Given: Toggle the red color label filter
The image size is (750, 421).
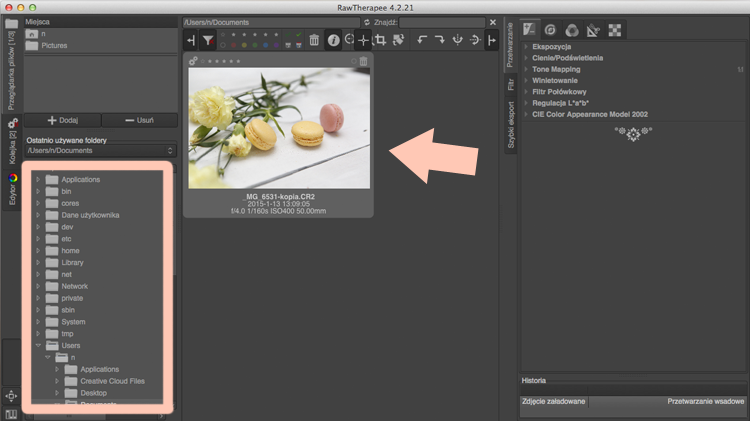Looking at the screenshot, I should (x=233, y=45).
